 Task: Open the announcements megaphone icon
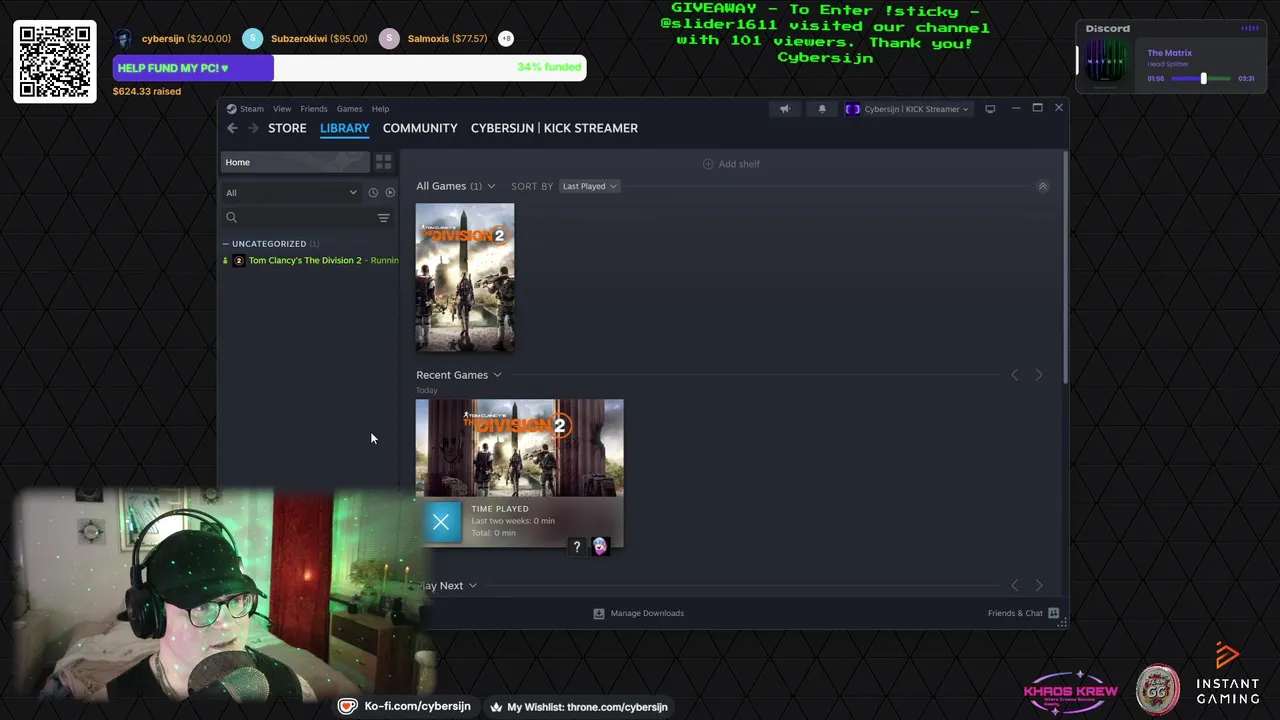click(x=785, y=109)
